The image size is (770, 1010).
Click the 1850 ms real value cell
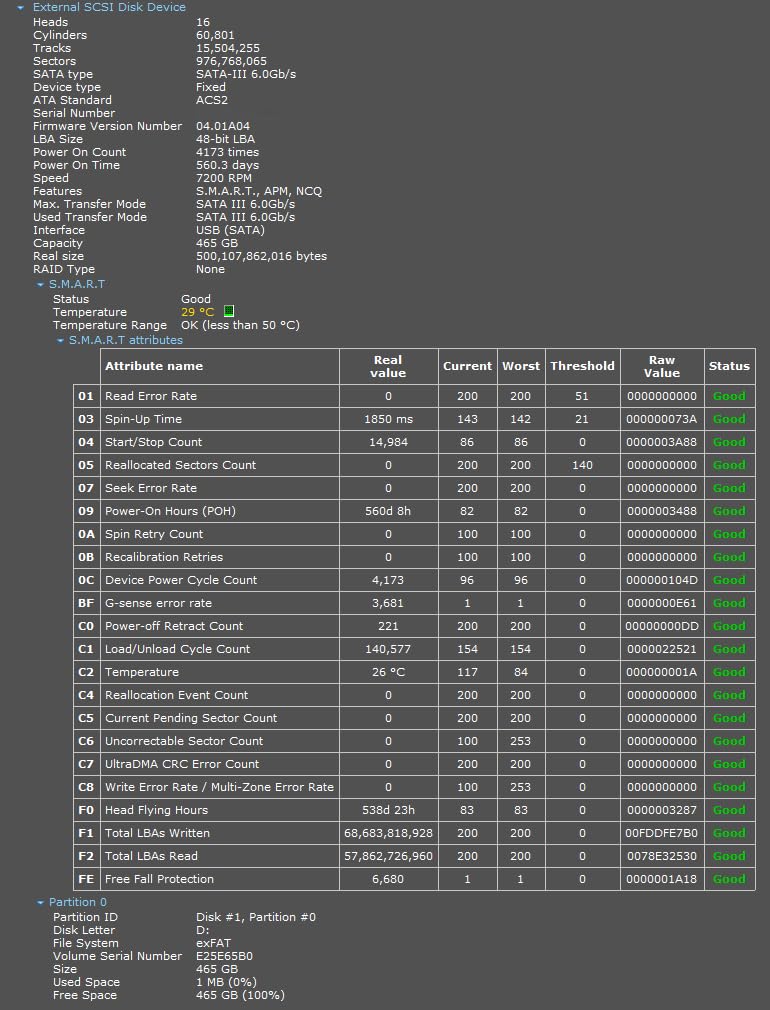[389, 419]
